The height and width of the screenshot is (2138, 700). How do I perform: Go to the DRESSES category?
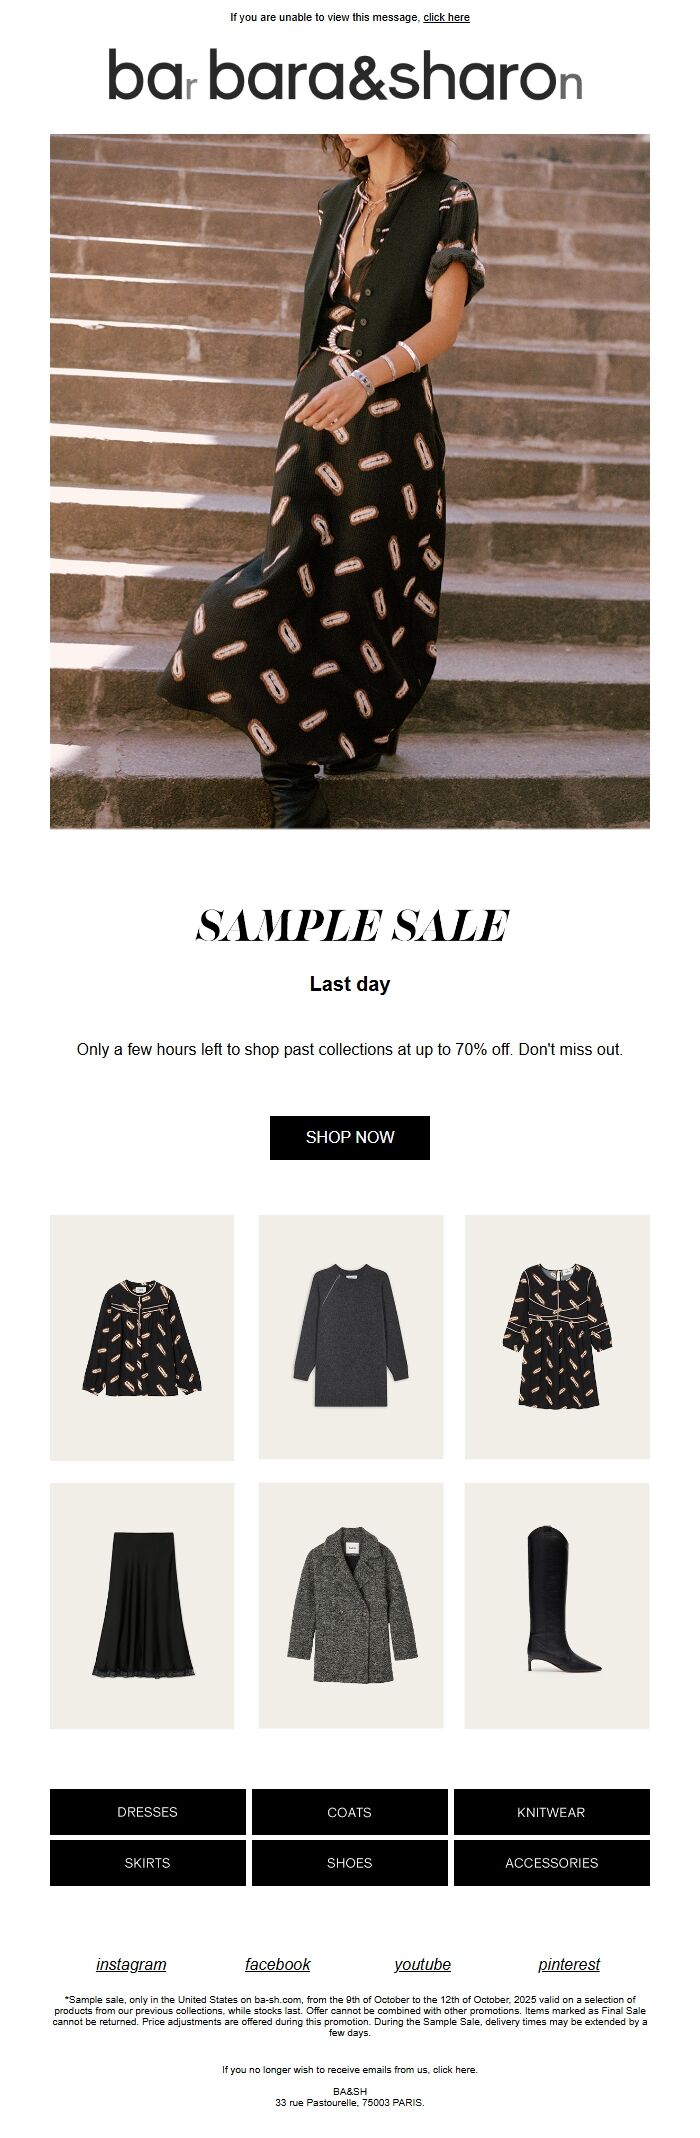[x=148, y=1811]
